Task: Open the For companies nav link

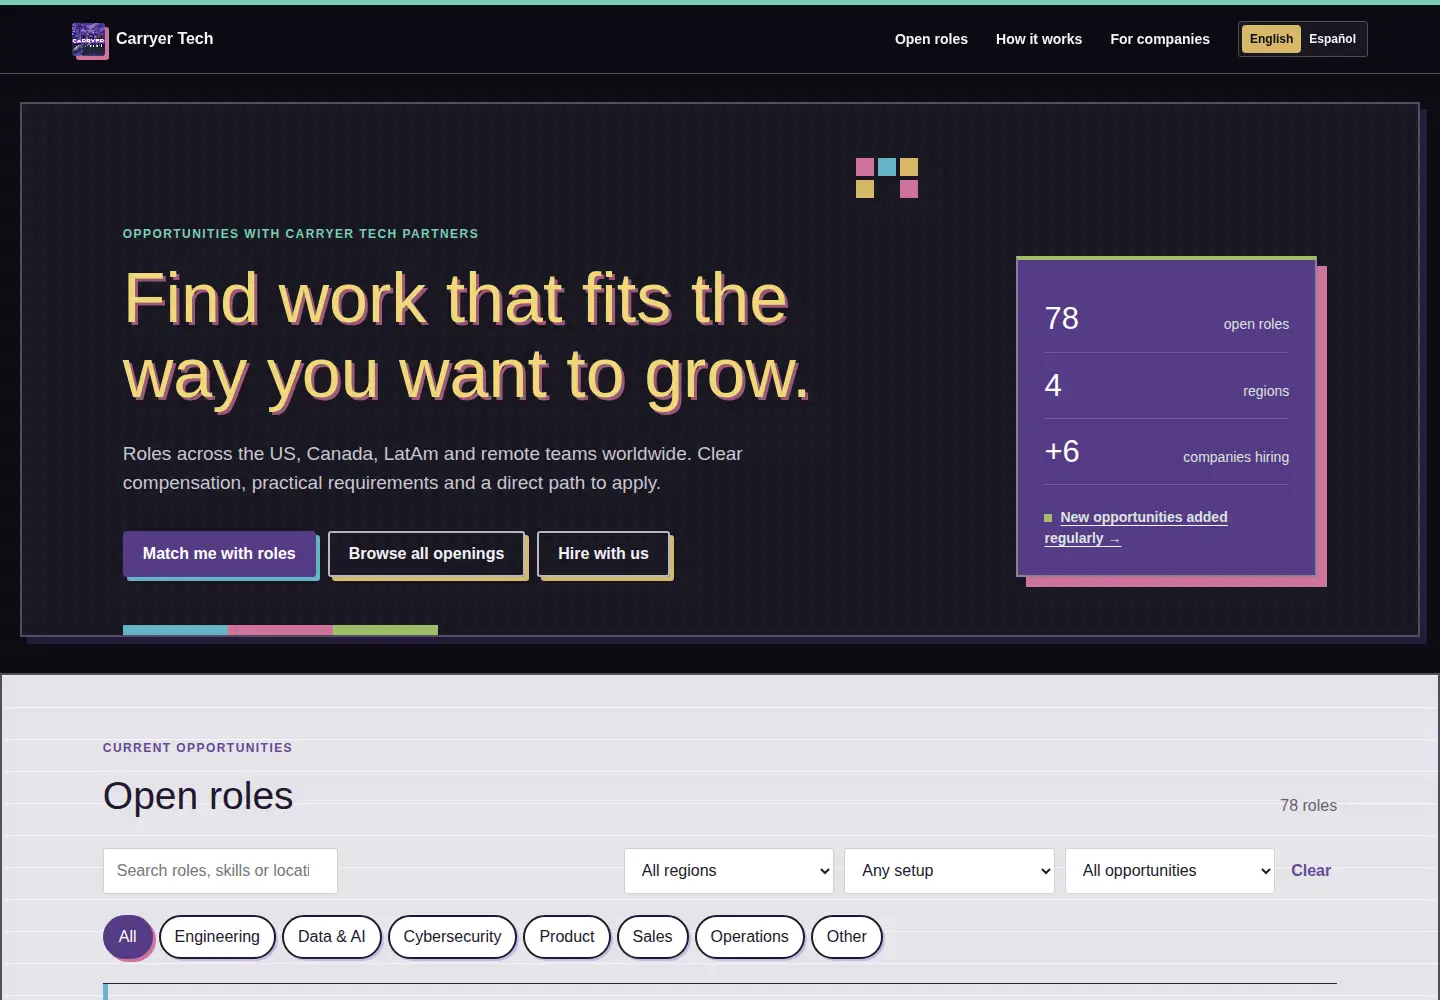Action: point(1160,39)
